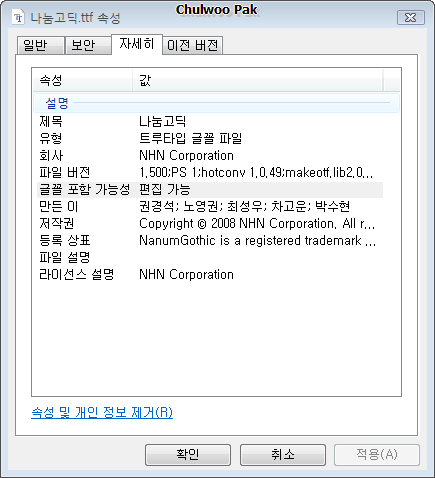Click the 1.500;PS 1;hotconv version value
The image size is (435, 478).
click(256, 172)
